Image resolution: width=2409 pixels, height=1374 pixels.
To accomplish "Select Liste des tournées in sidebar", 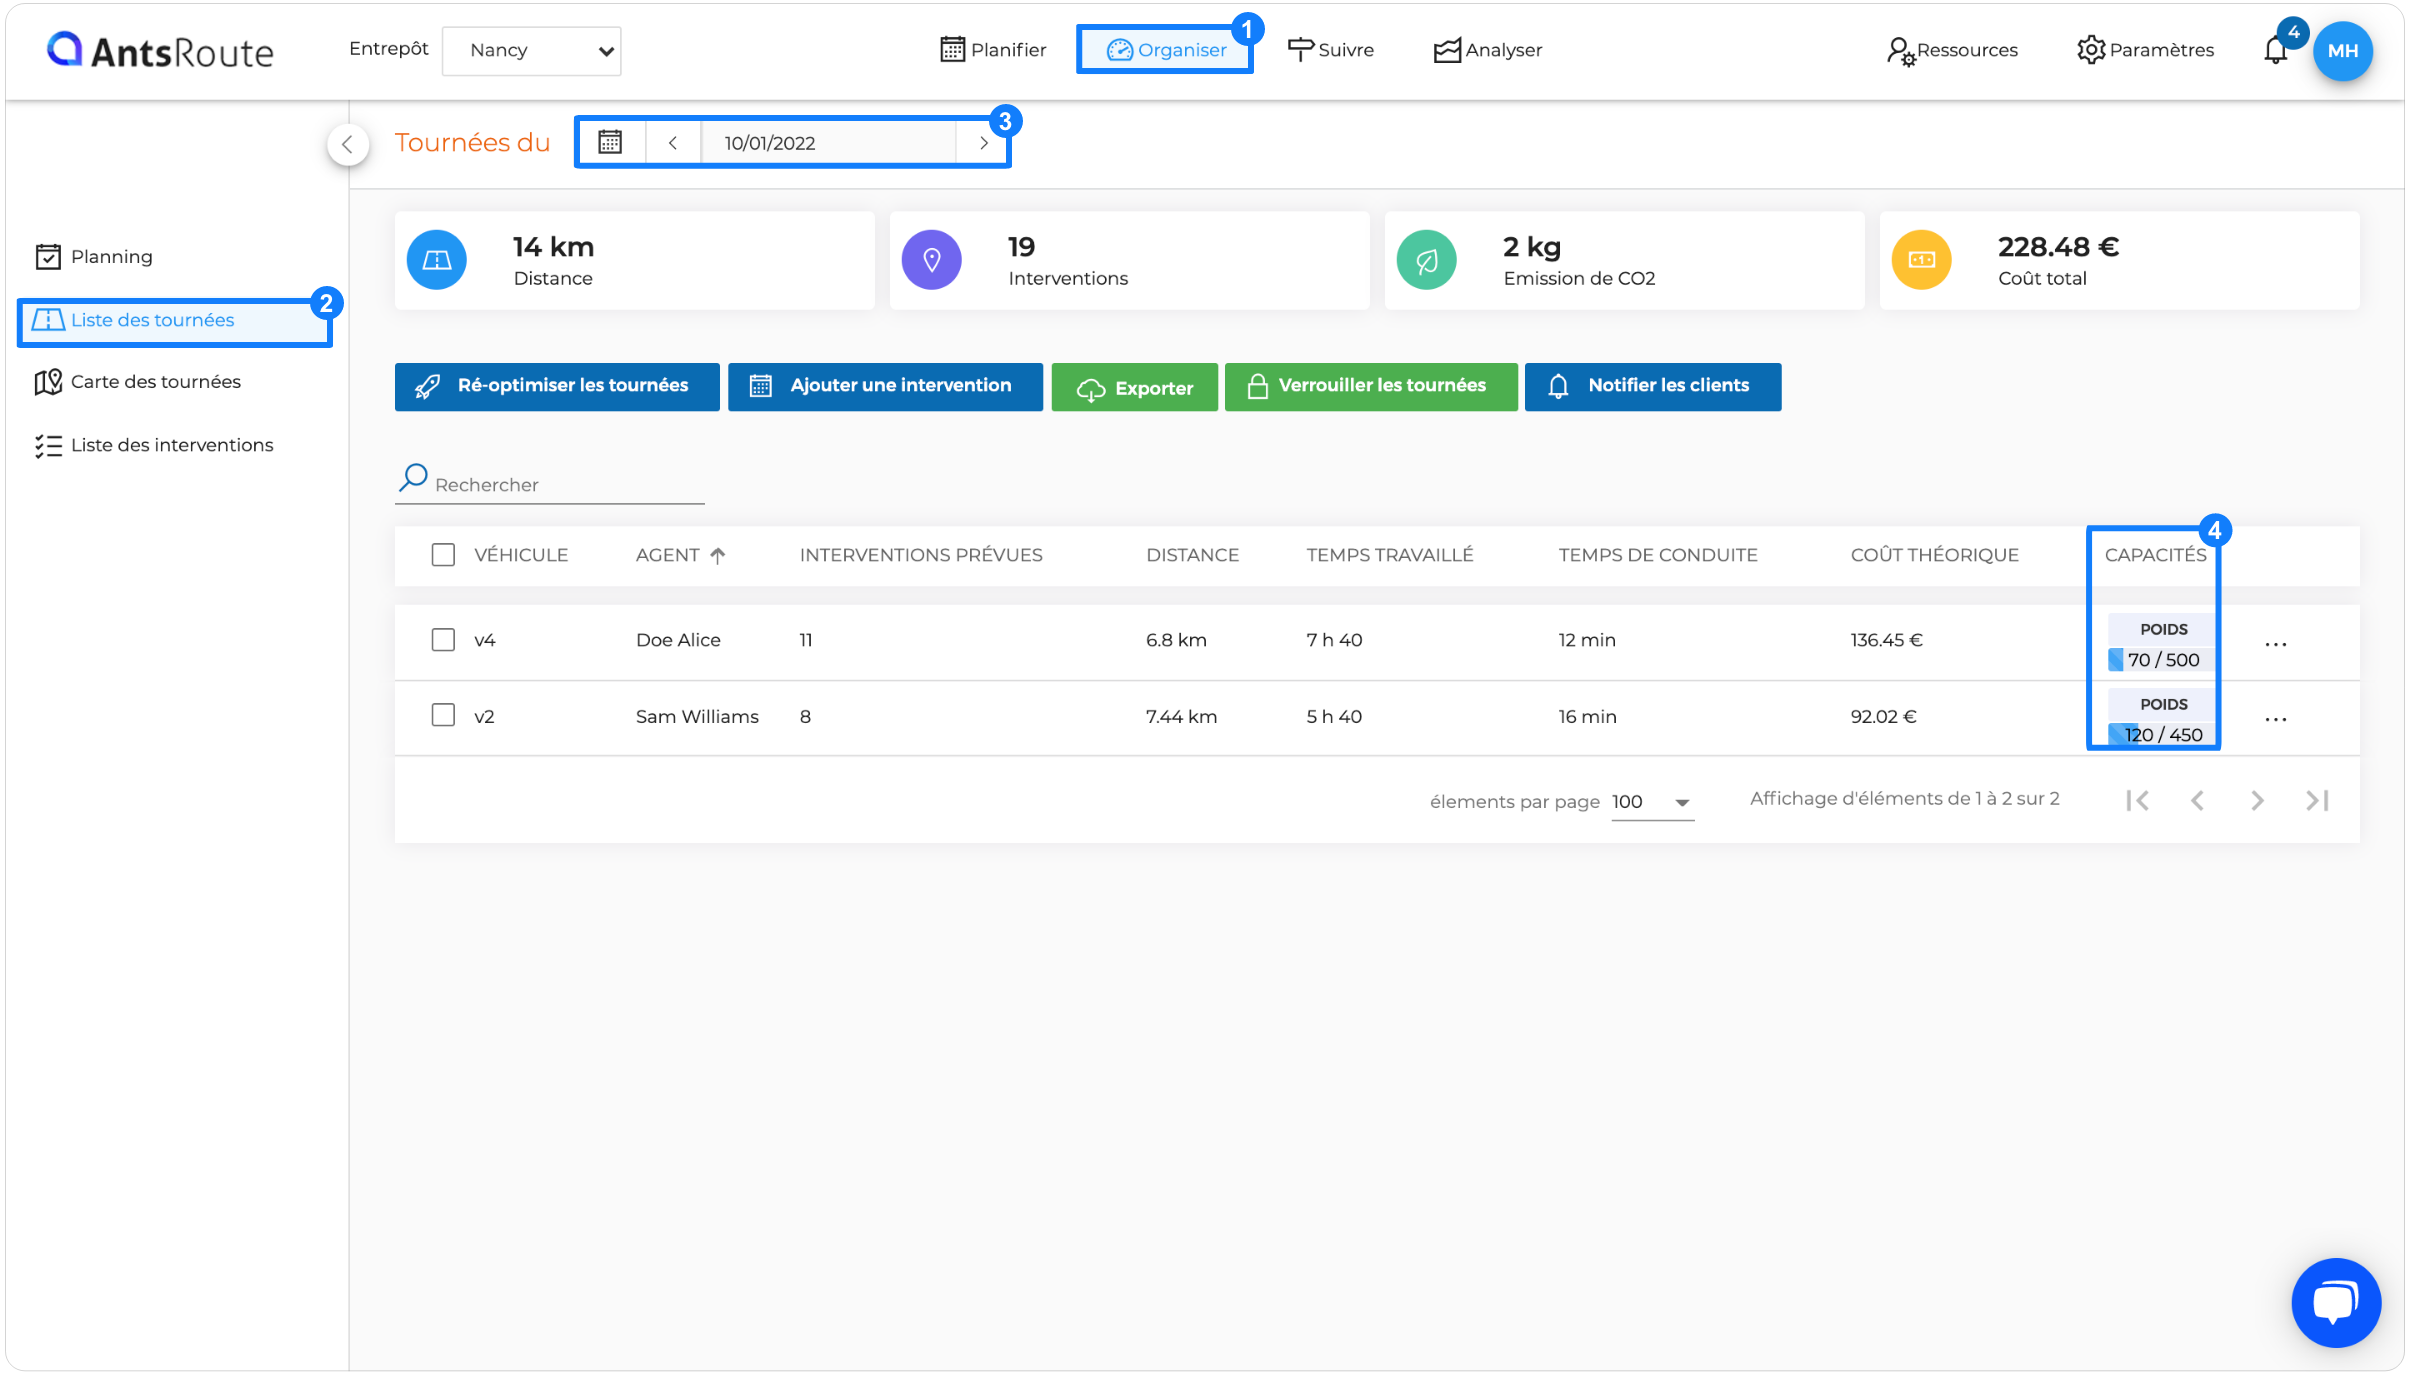I will point(175,321).
